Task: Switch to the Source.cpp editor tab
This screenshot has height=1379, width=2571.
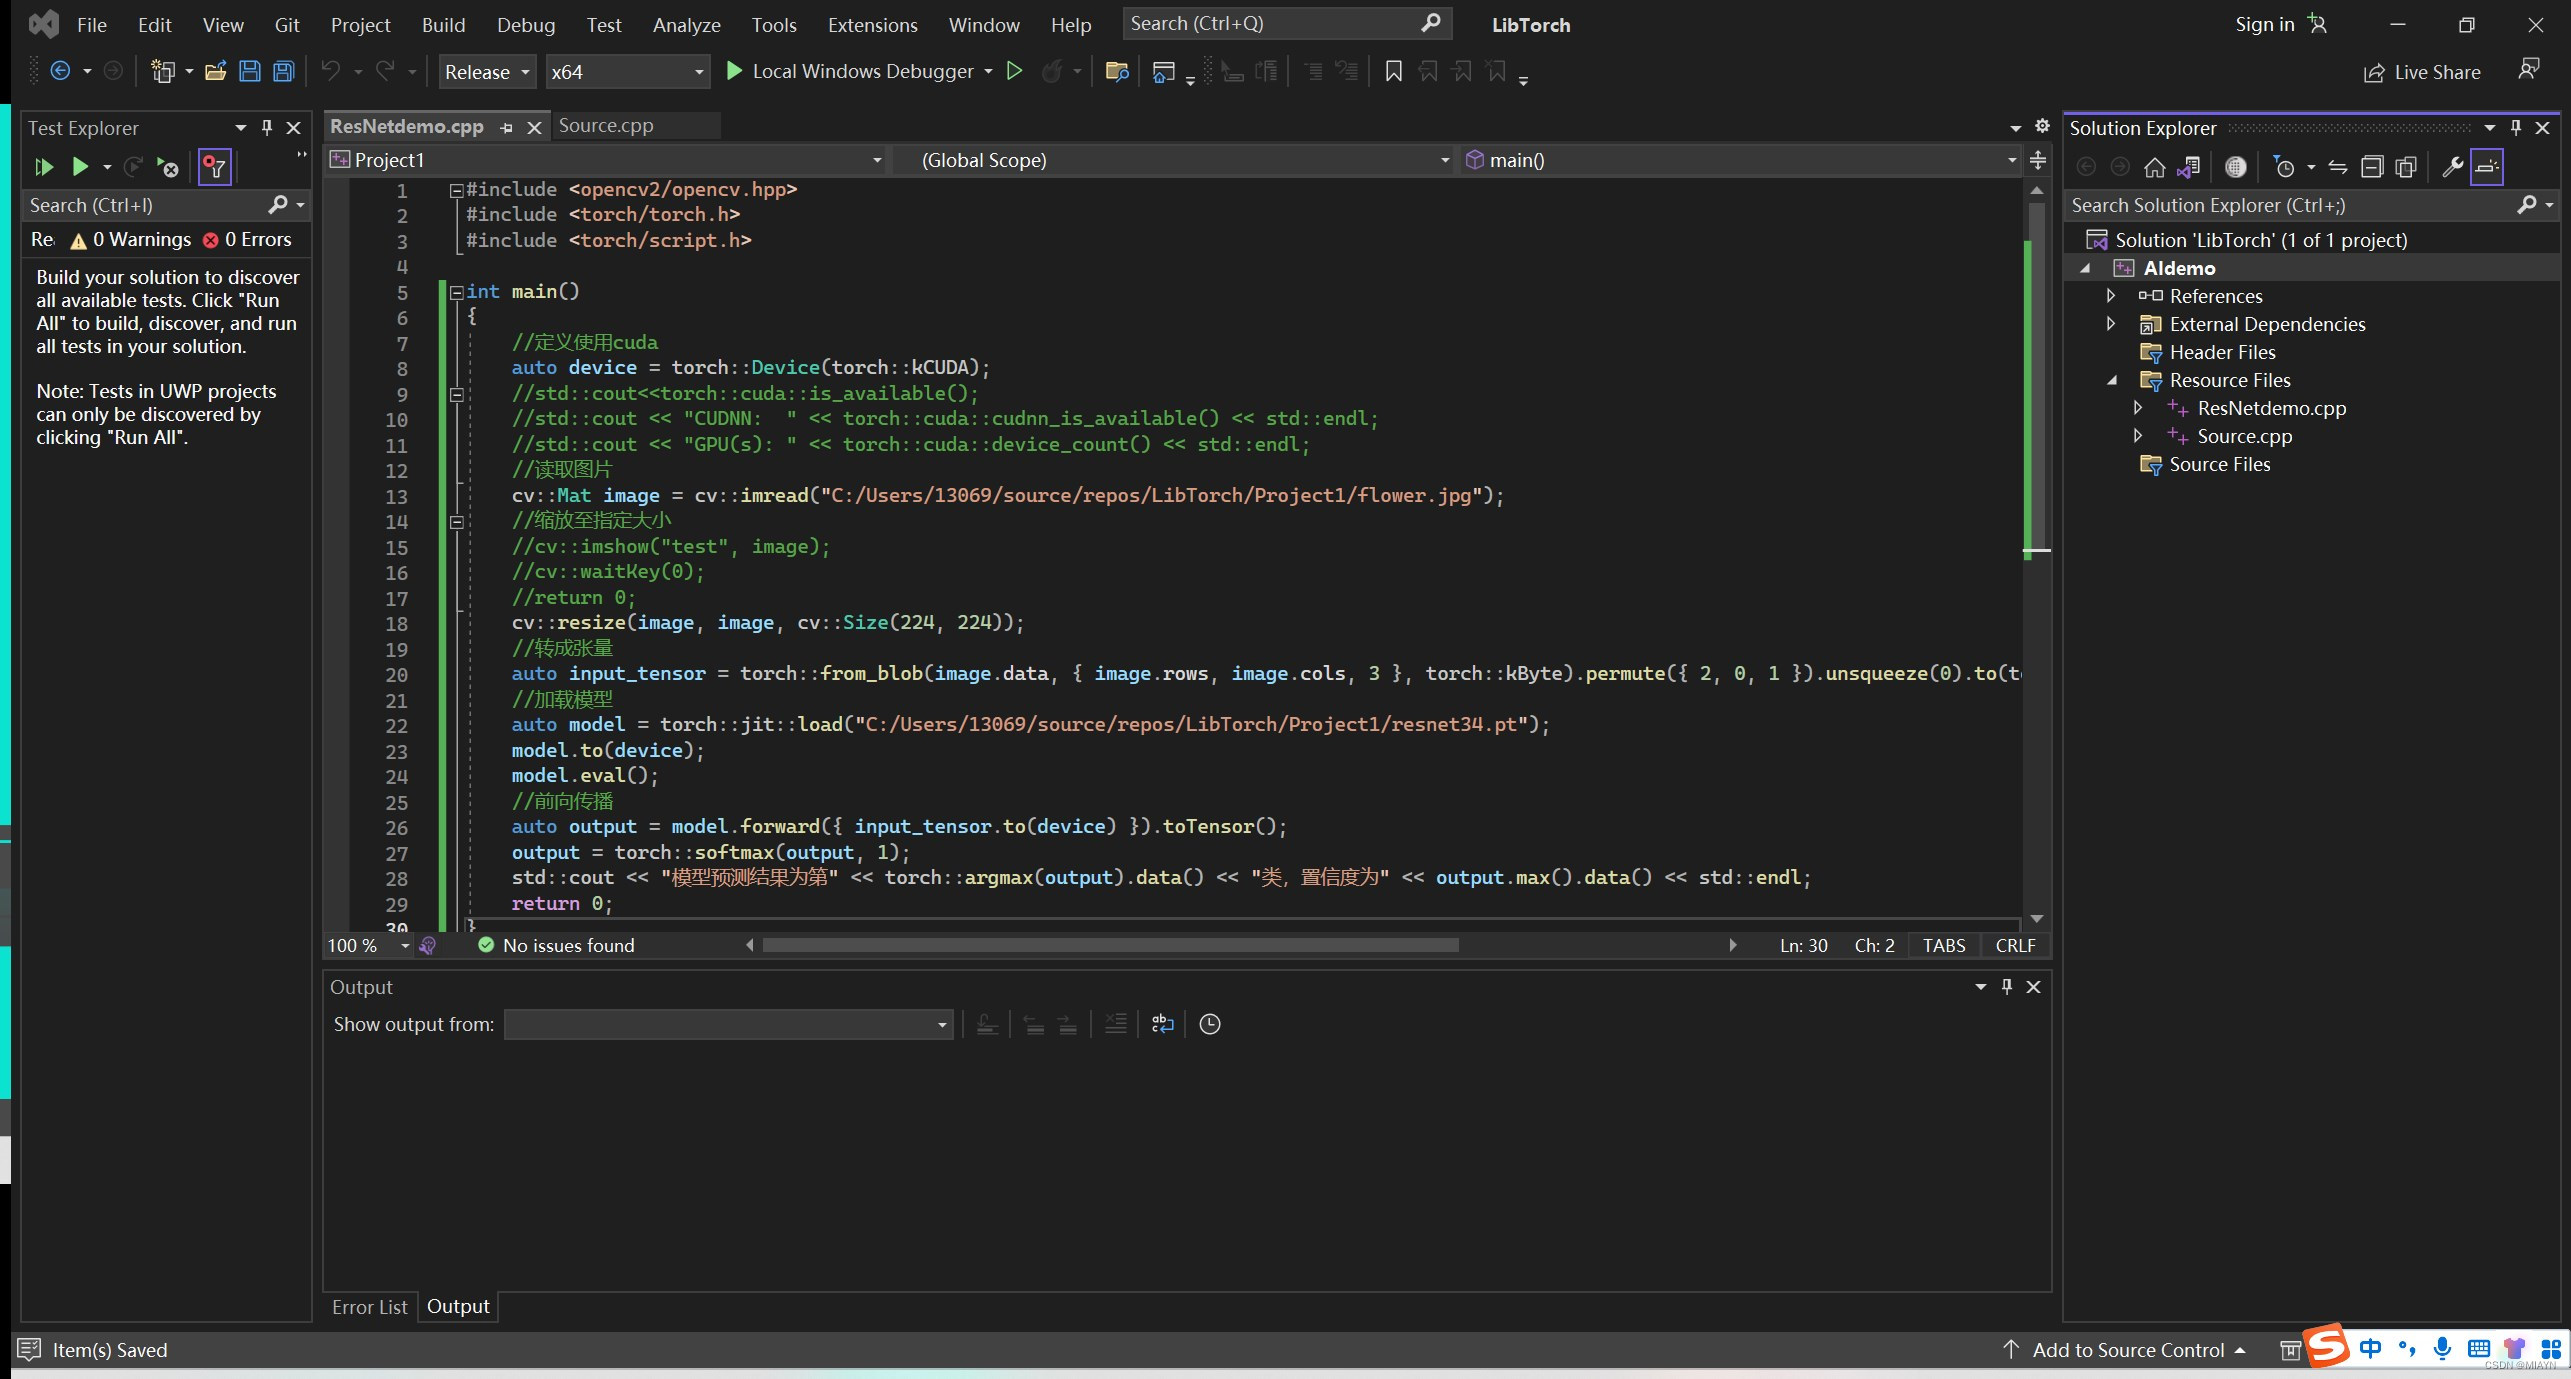Action: click(x=606, y=126)
